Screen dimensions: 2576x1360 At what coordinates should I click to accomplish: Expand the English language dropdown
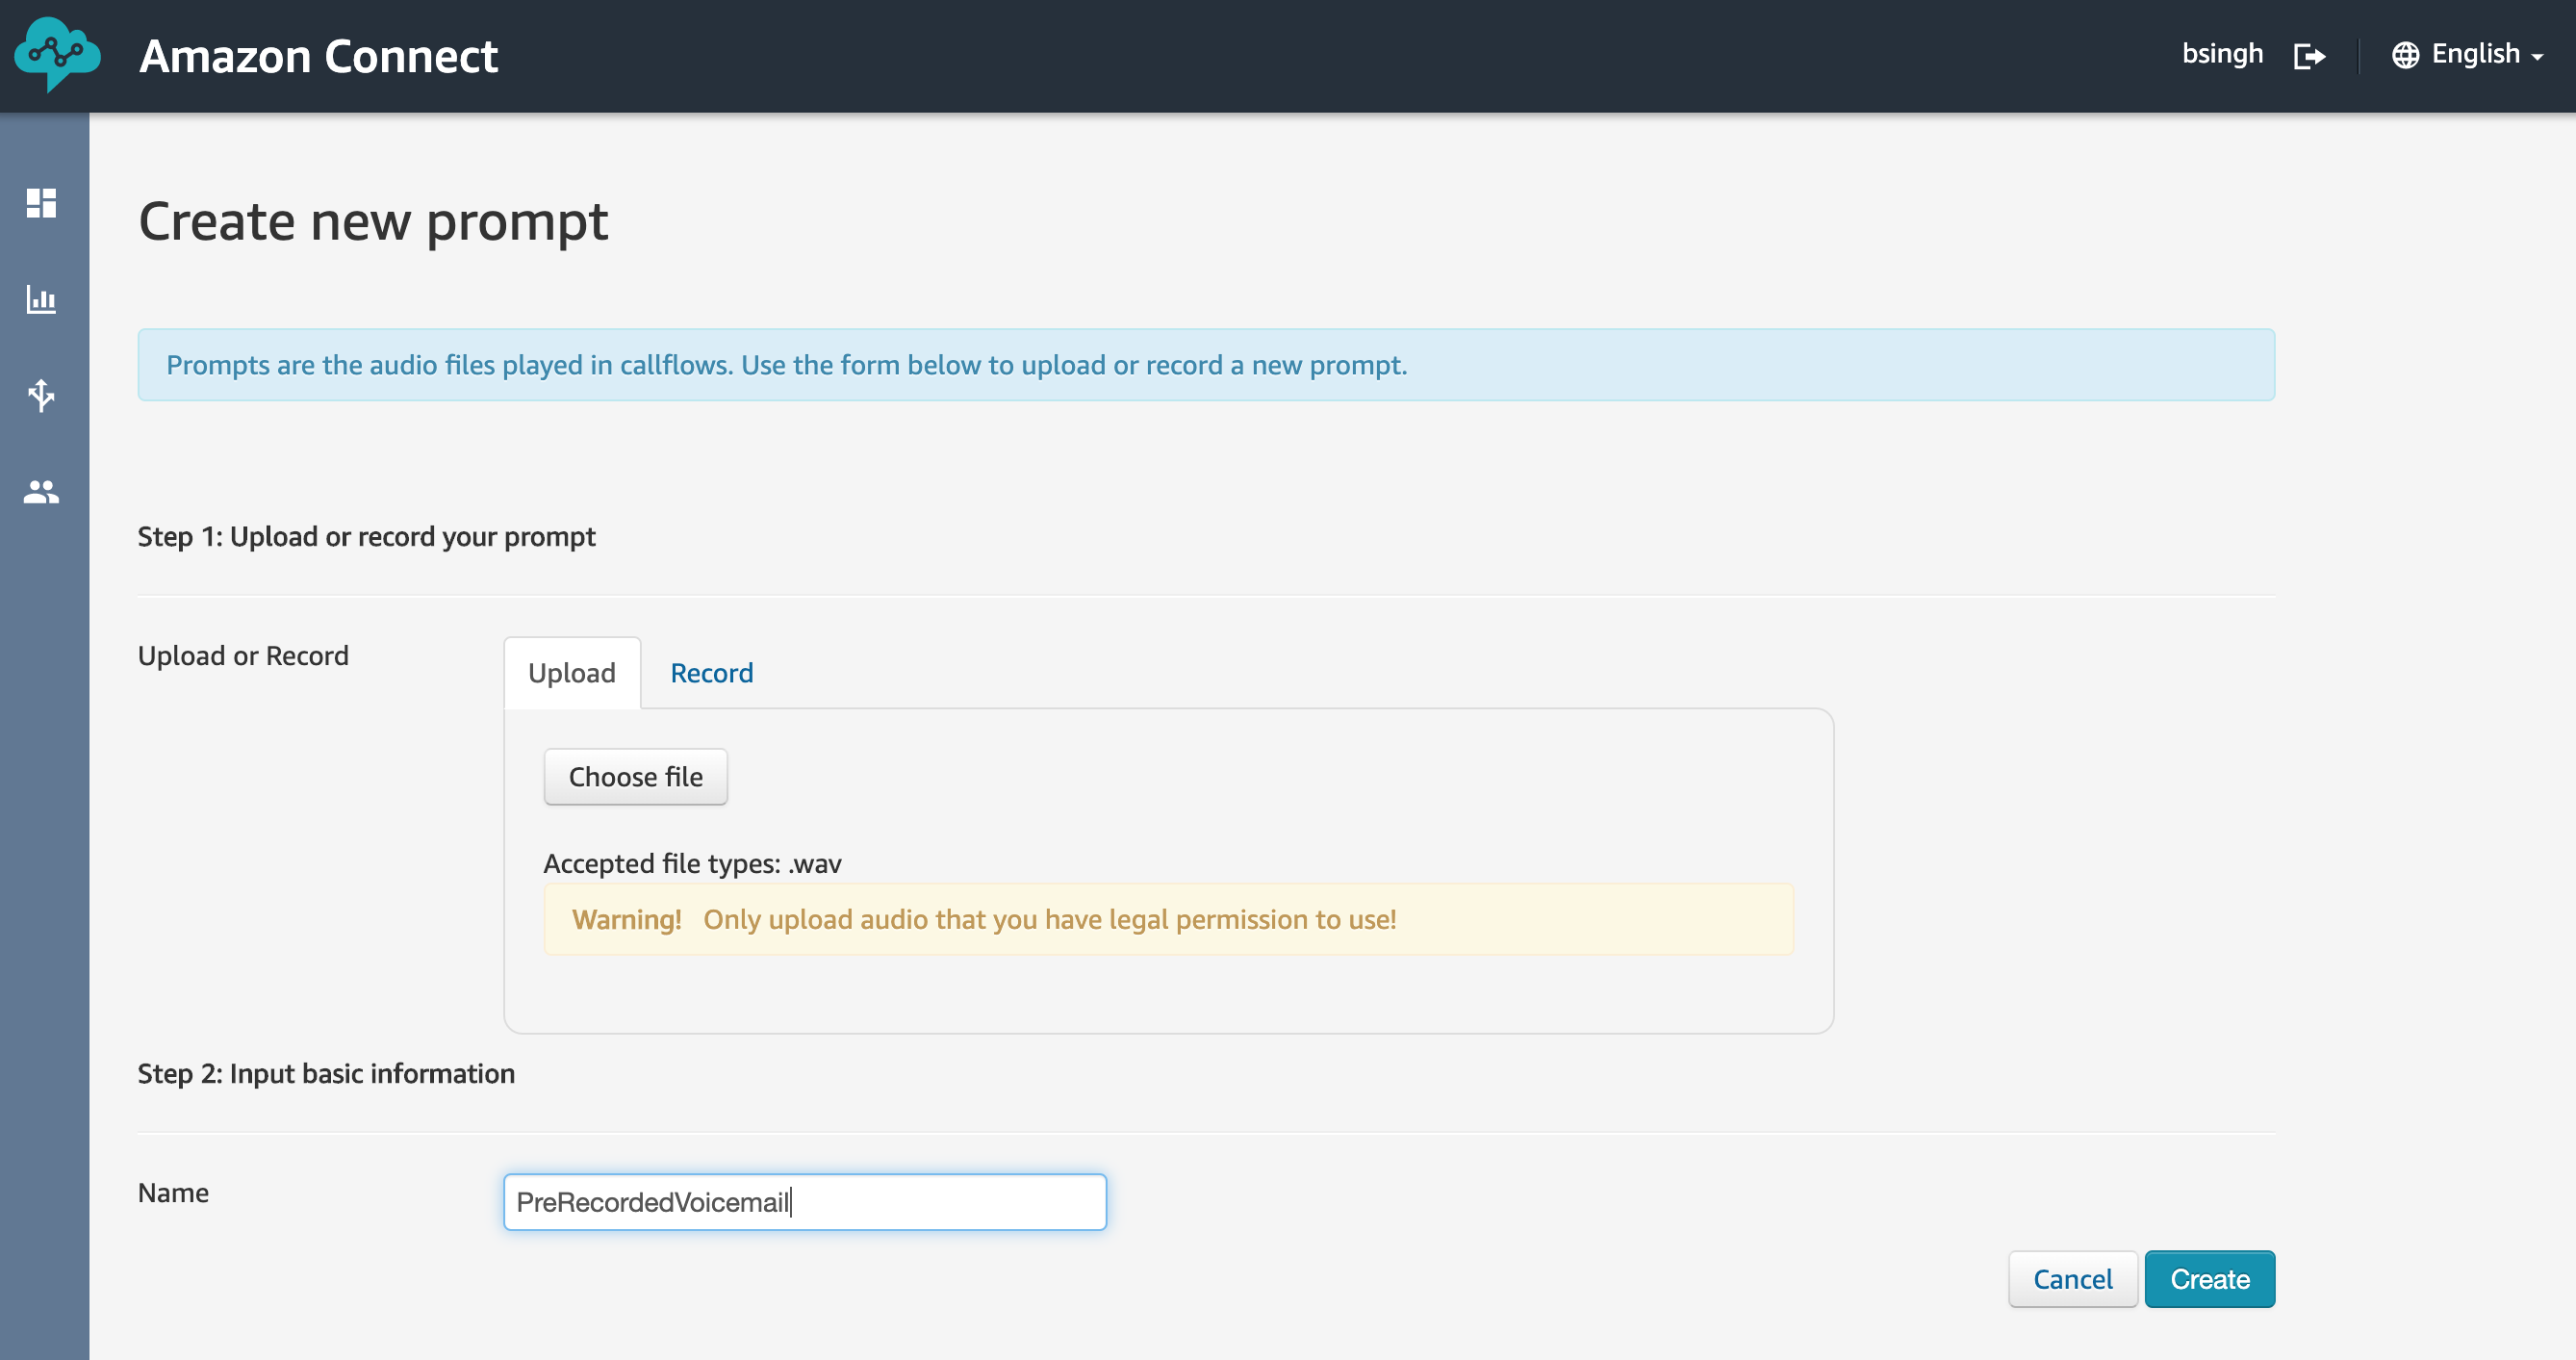2487,54
